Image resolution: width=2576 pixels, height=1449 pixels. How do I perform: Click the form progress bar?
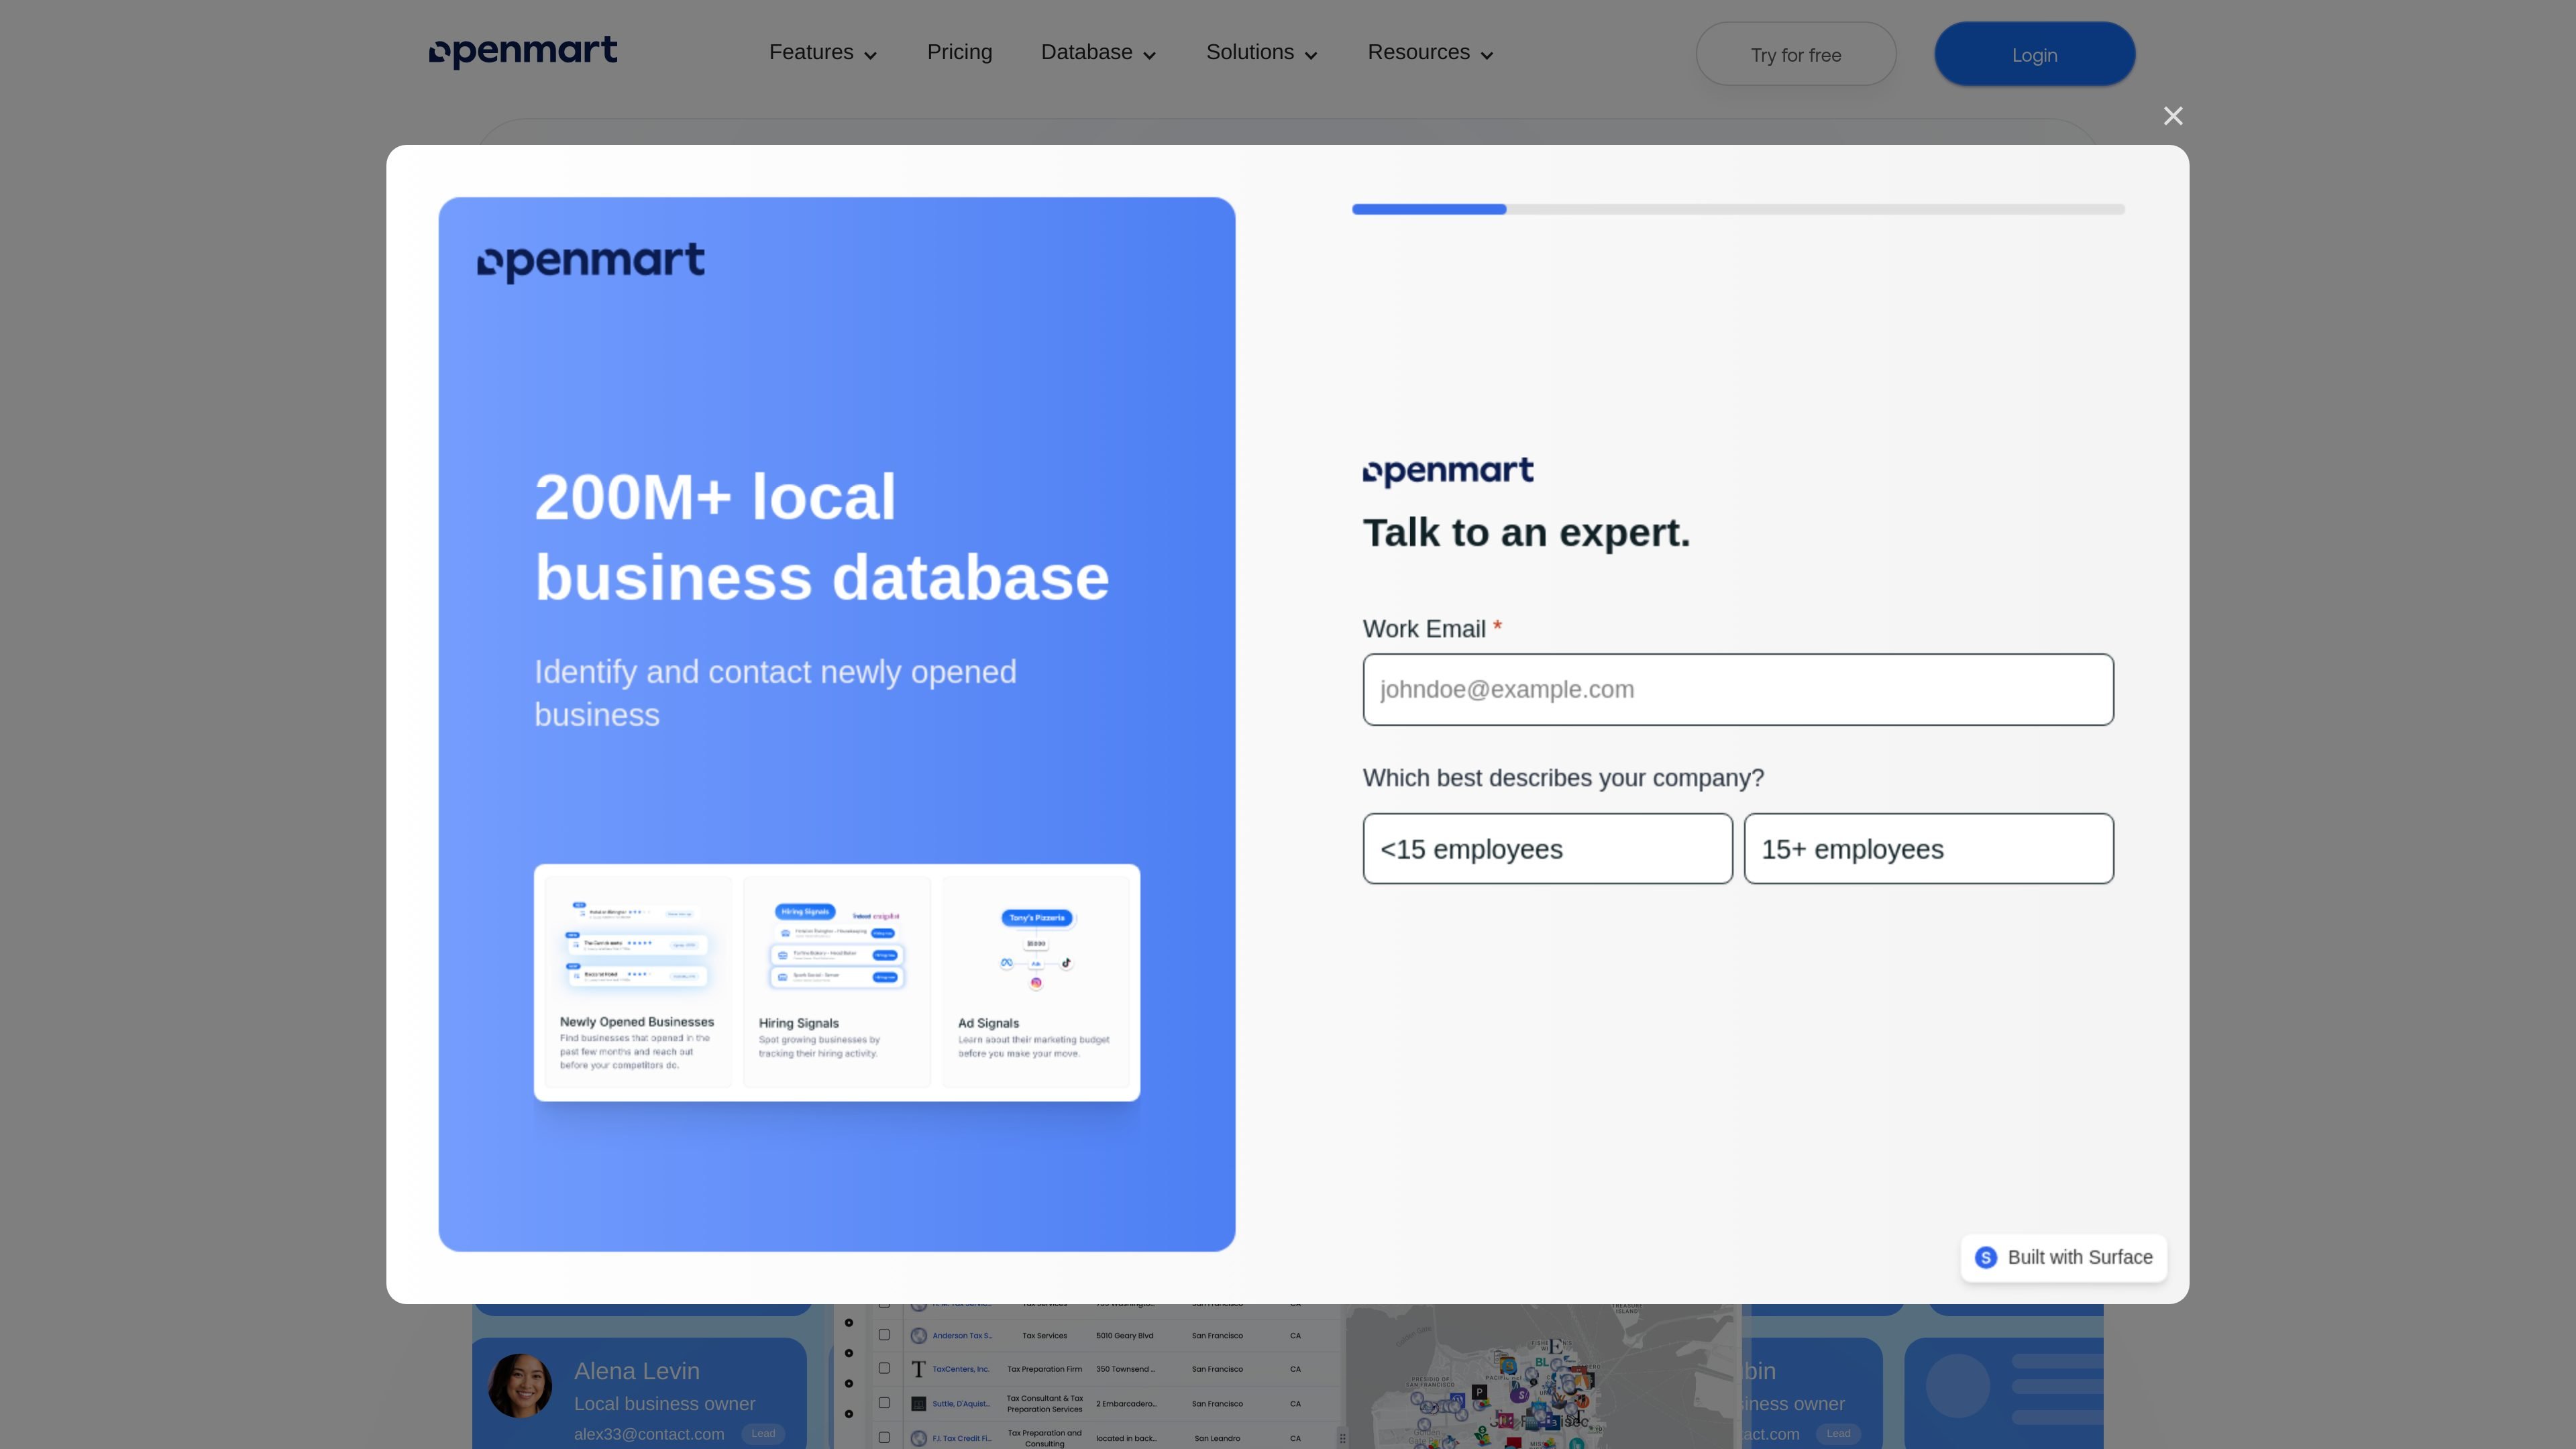1738,209
